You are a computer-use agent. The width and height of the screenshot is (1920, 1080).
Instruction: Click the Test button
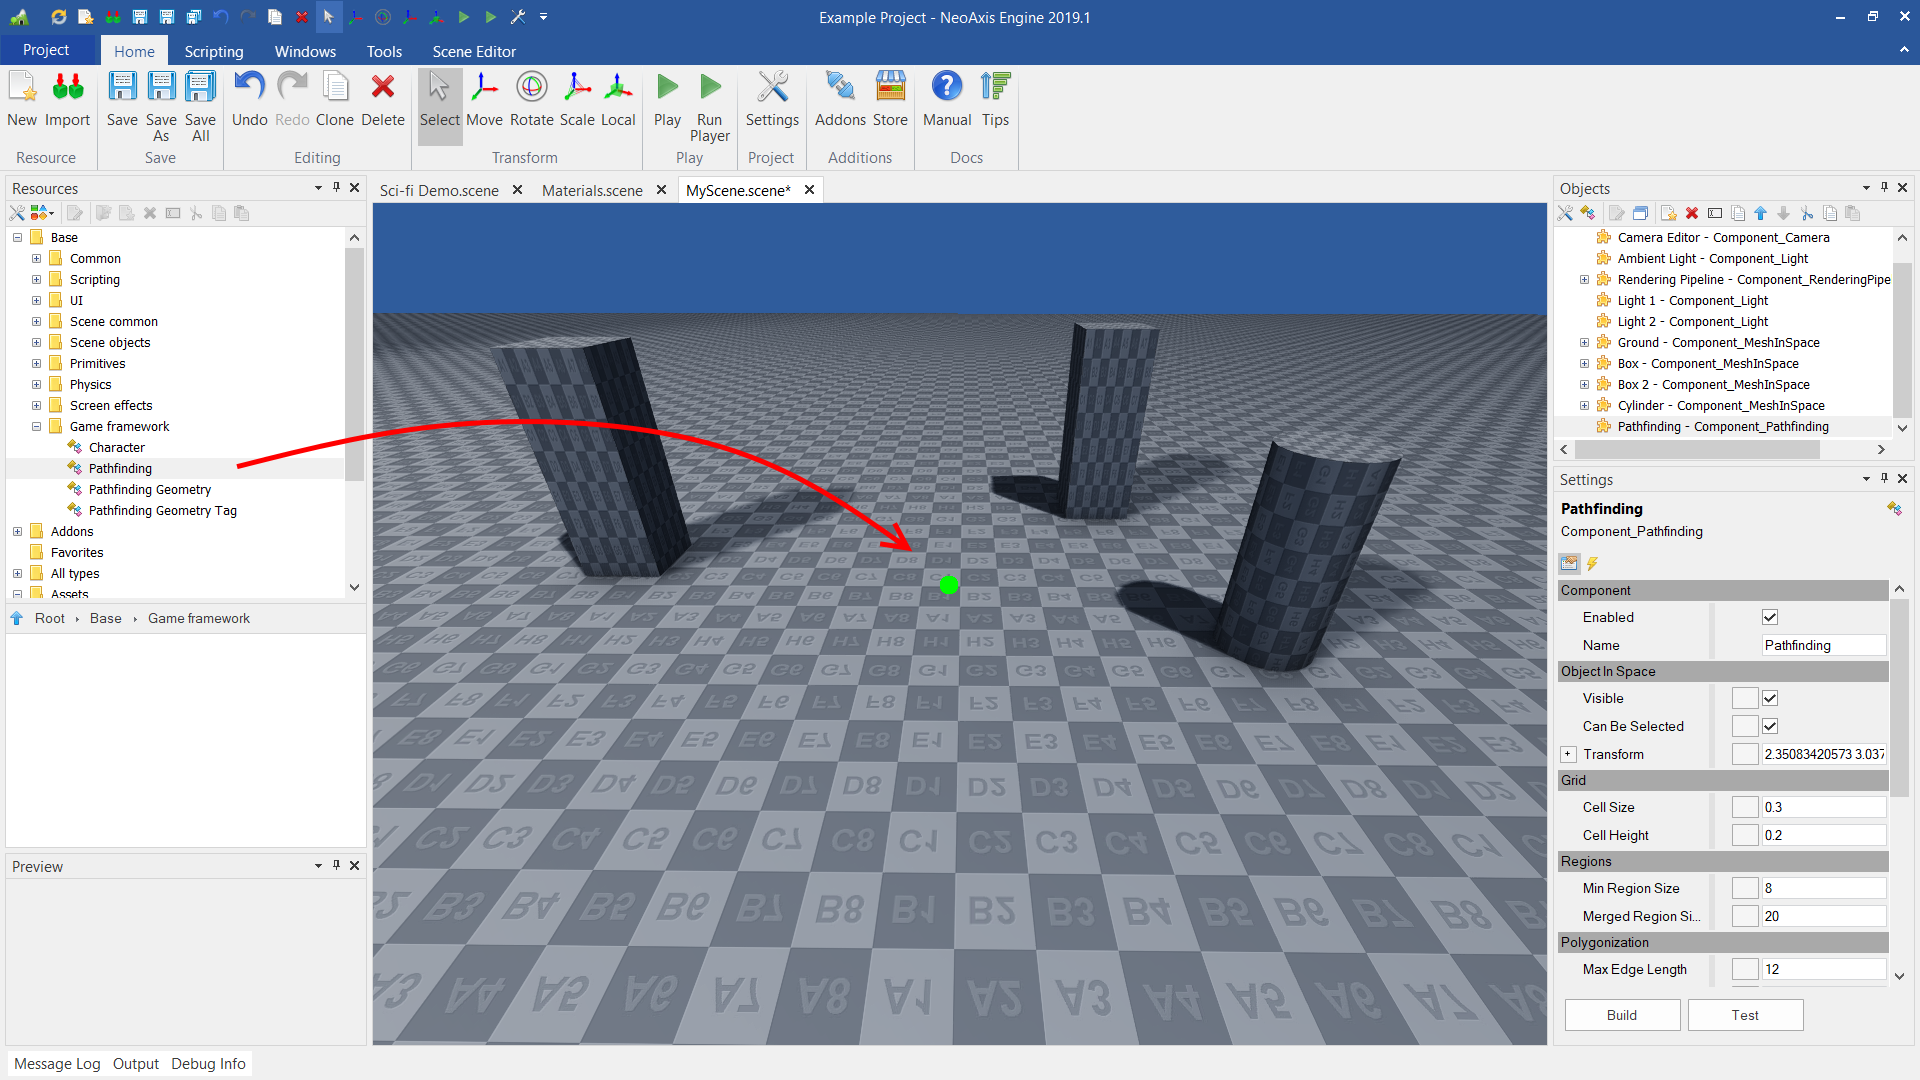pos(1745,1015)
